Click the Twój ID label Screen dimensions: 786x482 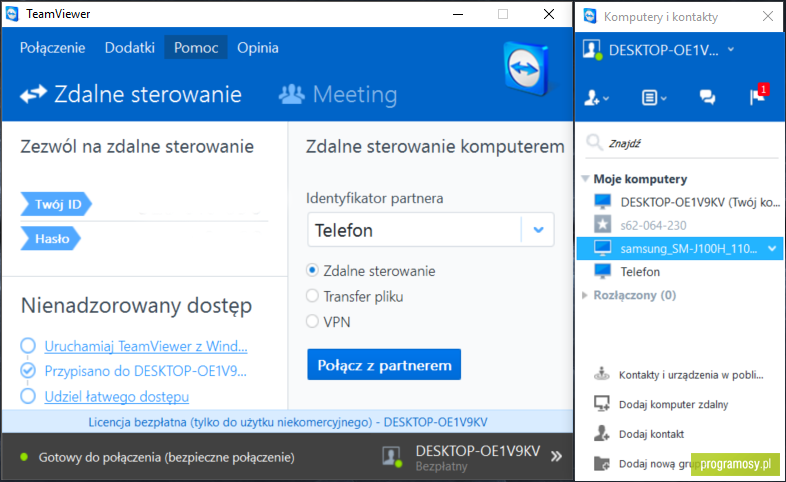point(56,204)
